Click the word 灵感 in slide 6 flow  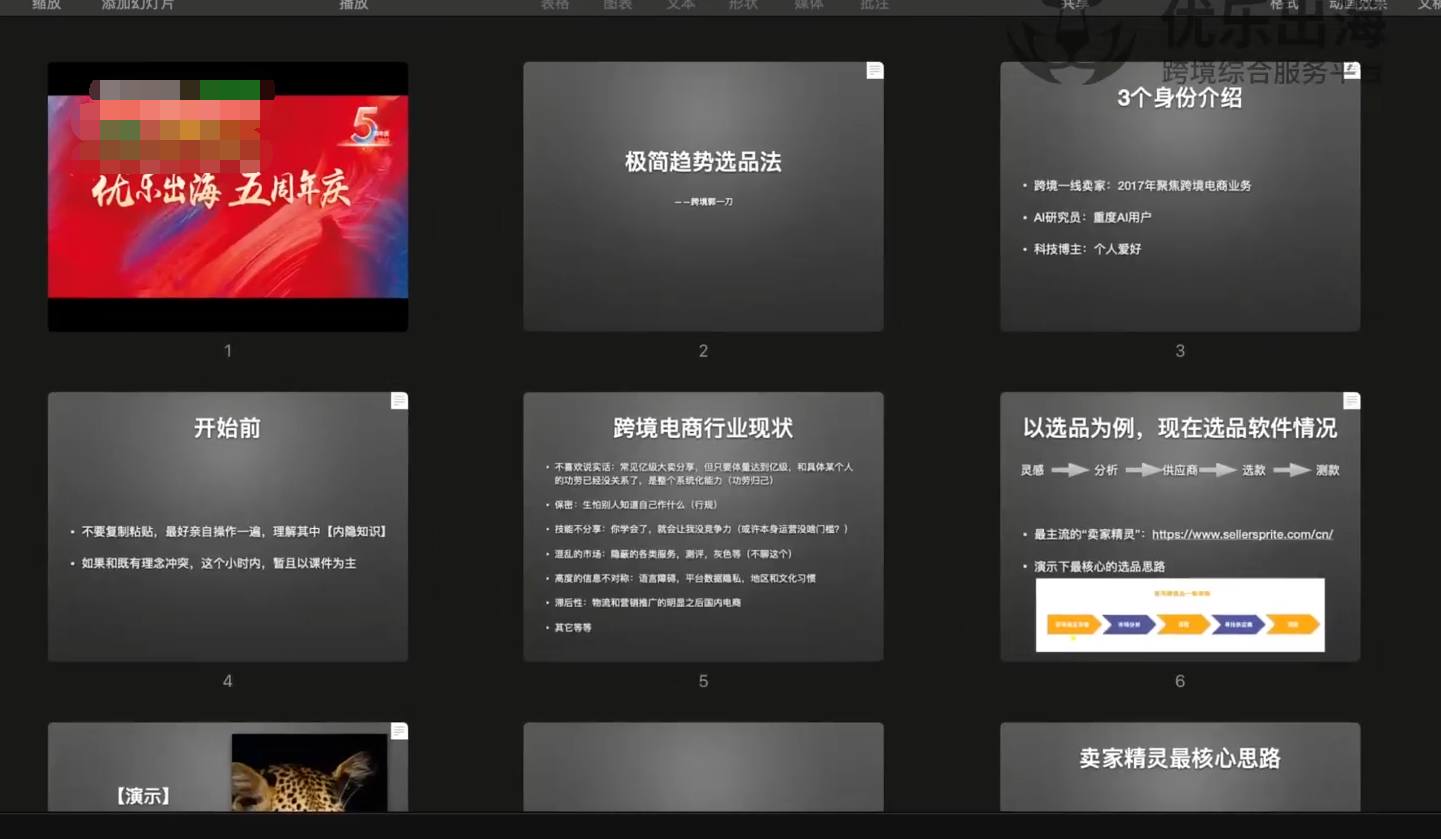tap(1032, 470)
